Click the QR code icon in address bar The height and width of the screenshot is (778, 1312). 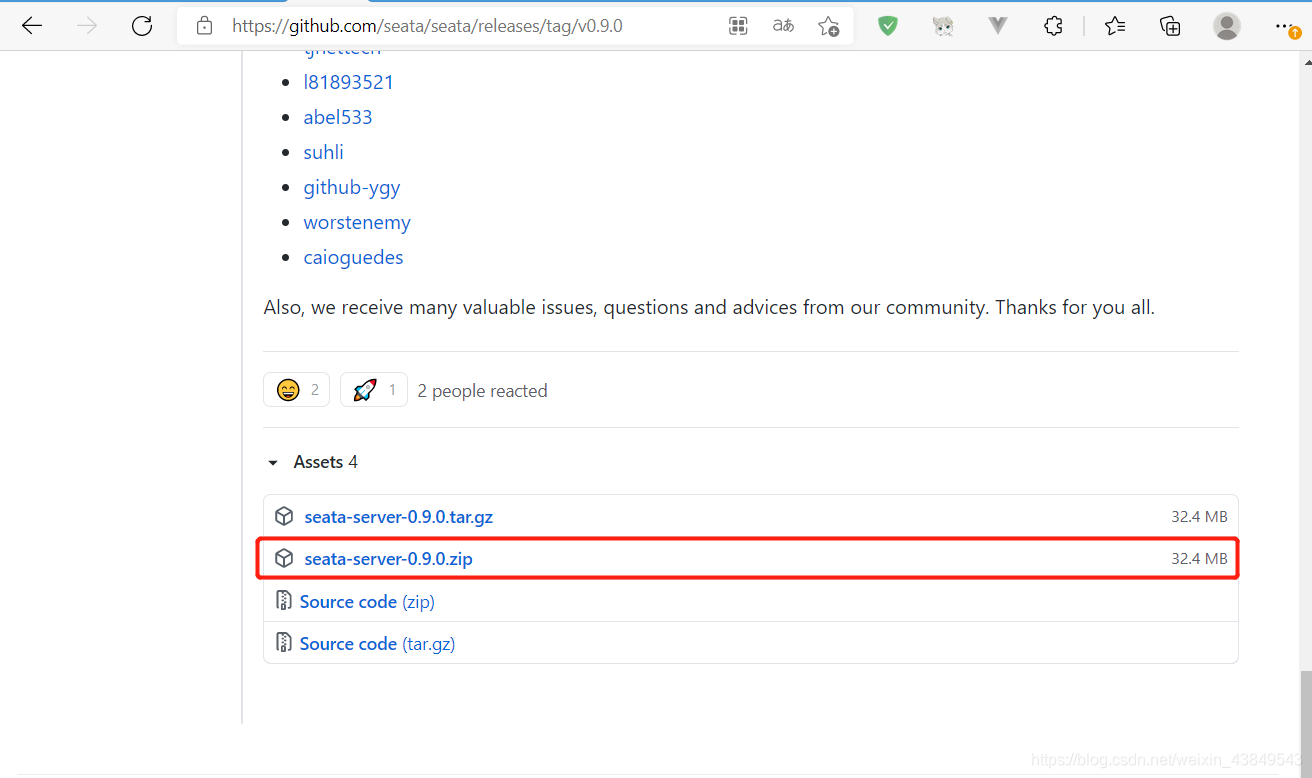coord(738,26)
